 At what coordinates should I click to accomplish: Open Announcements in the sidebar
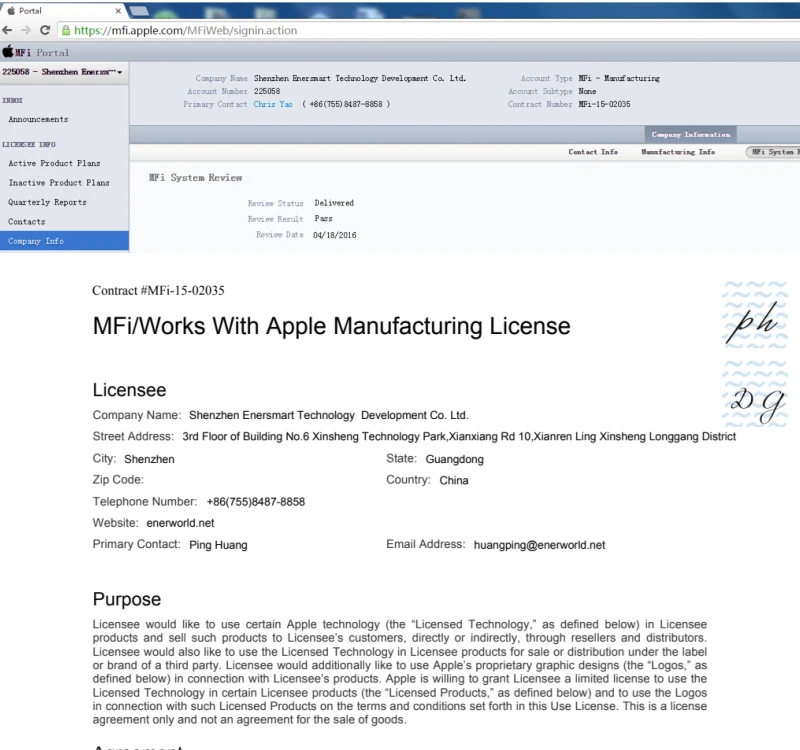click(x=38, y=119)
